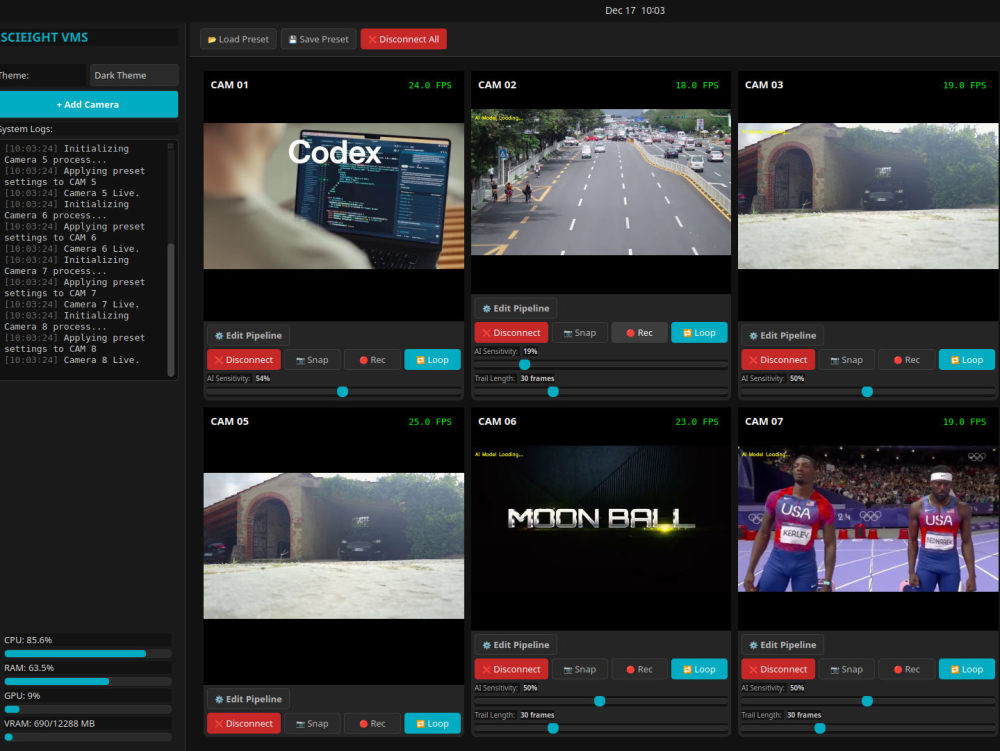Click the system log text area
Viewport: 1000px width, 751px height.
tap(83, 259)
